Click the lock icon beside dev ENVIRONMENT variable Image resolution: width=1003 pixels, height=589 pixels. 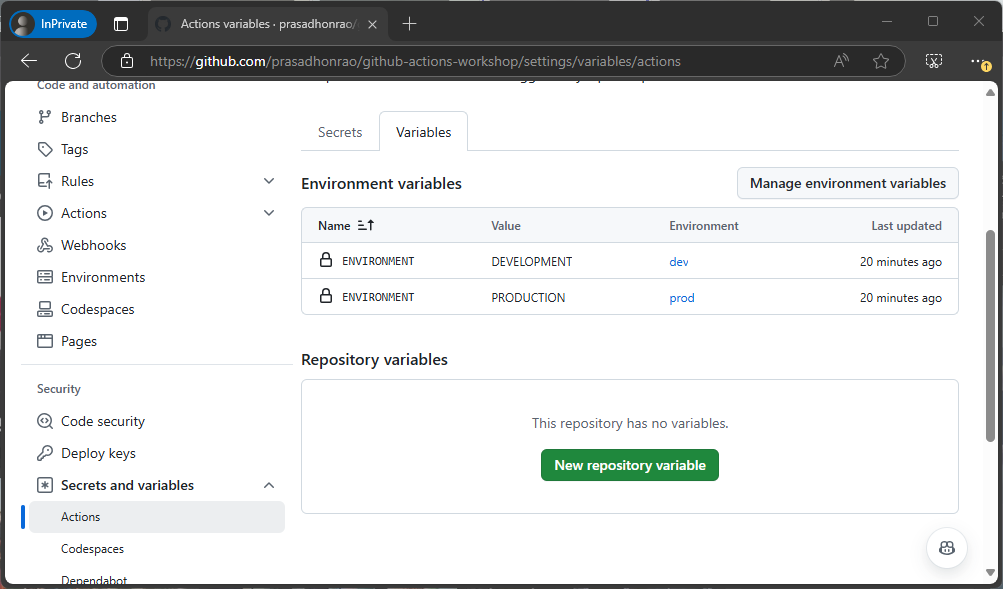(325, 261)
